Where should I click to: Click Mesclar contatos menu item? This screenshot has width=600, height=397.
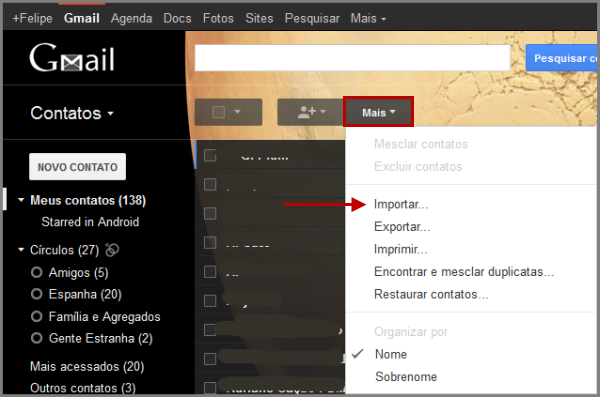pyautogui.click(x=421, y=144)
